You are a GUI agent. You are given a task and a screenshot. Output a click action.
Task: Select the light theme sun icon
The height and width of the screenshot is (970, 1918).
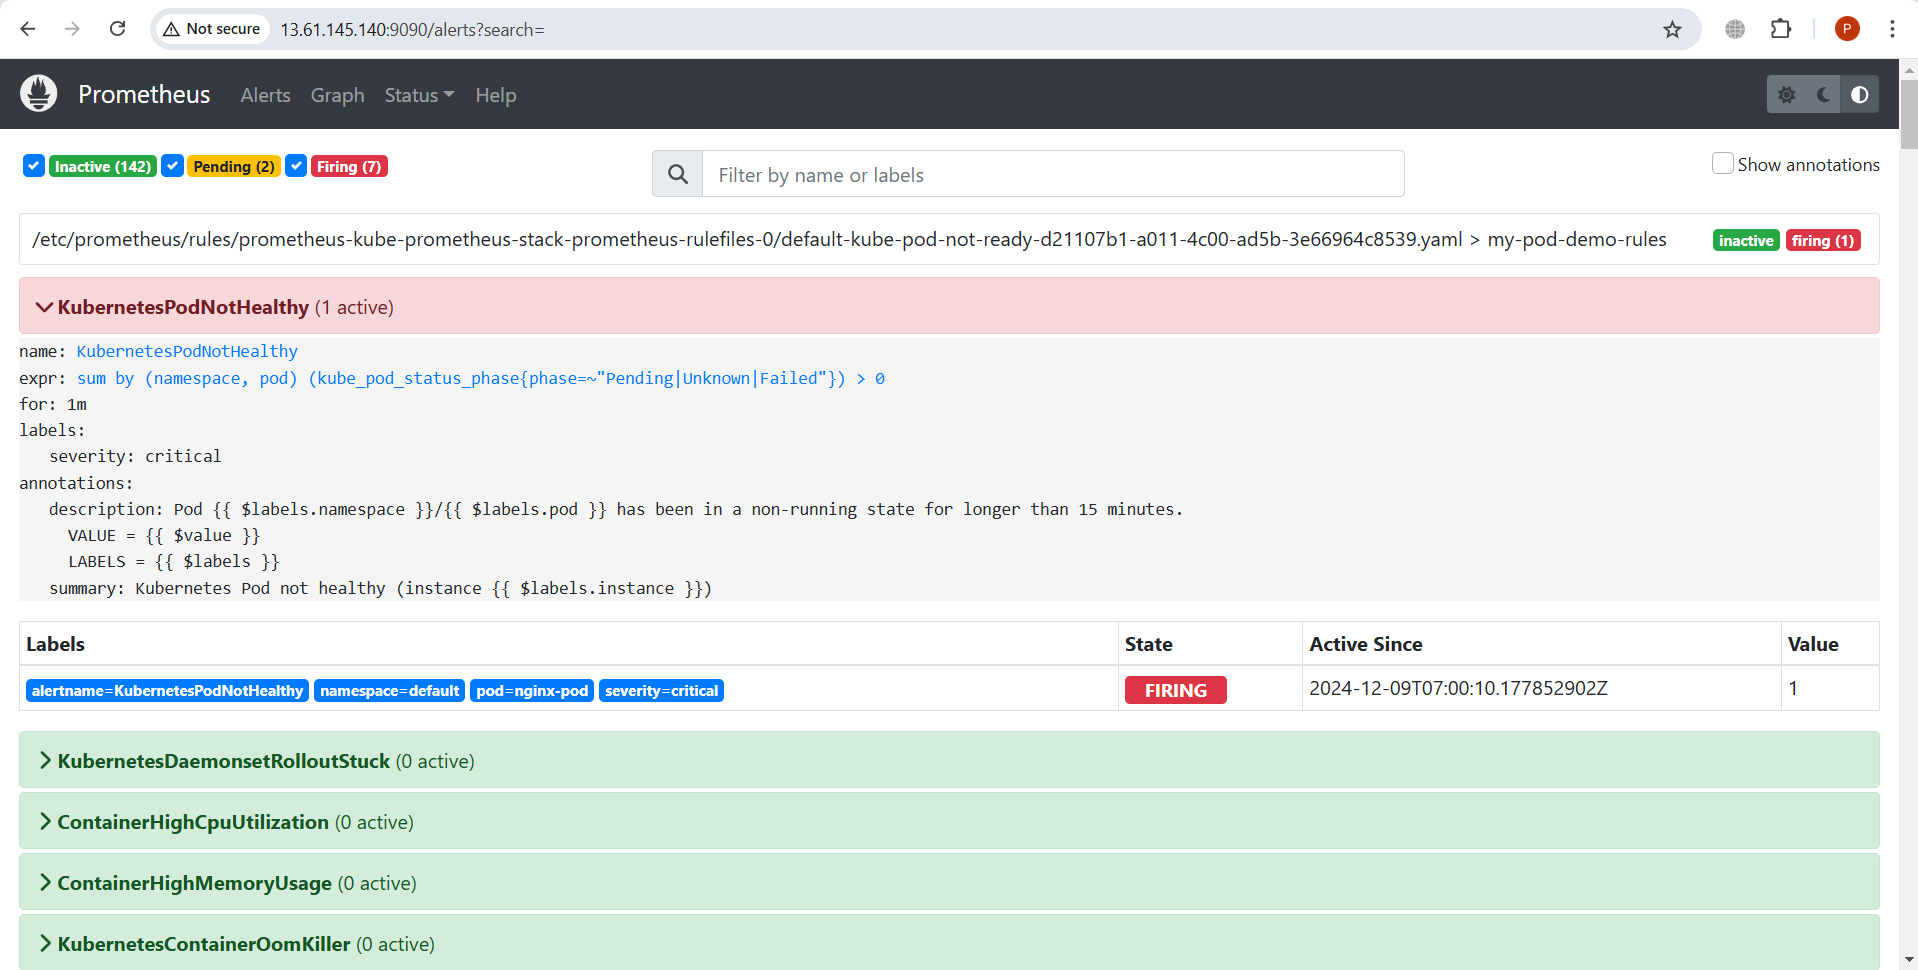(1787, 94)
